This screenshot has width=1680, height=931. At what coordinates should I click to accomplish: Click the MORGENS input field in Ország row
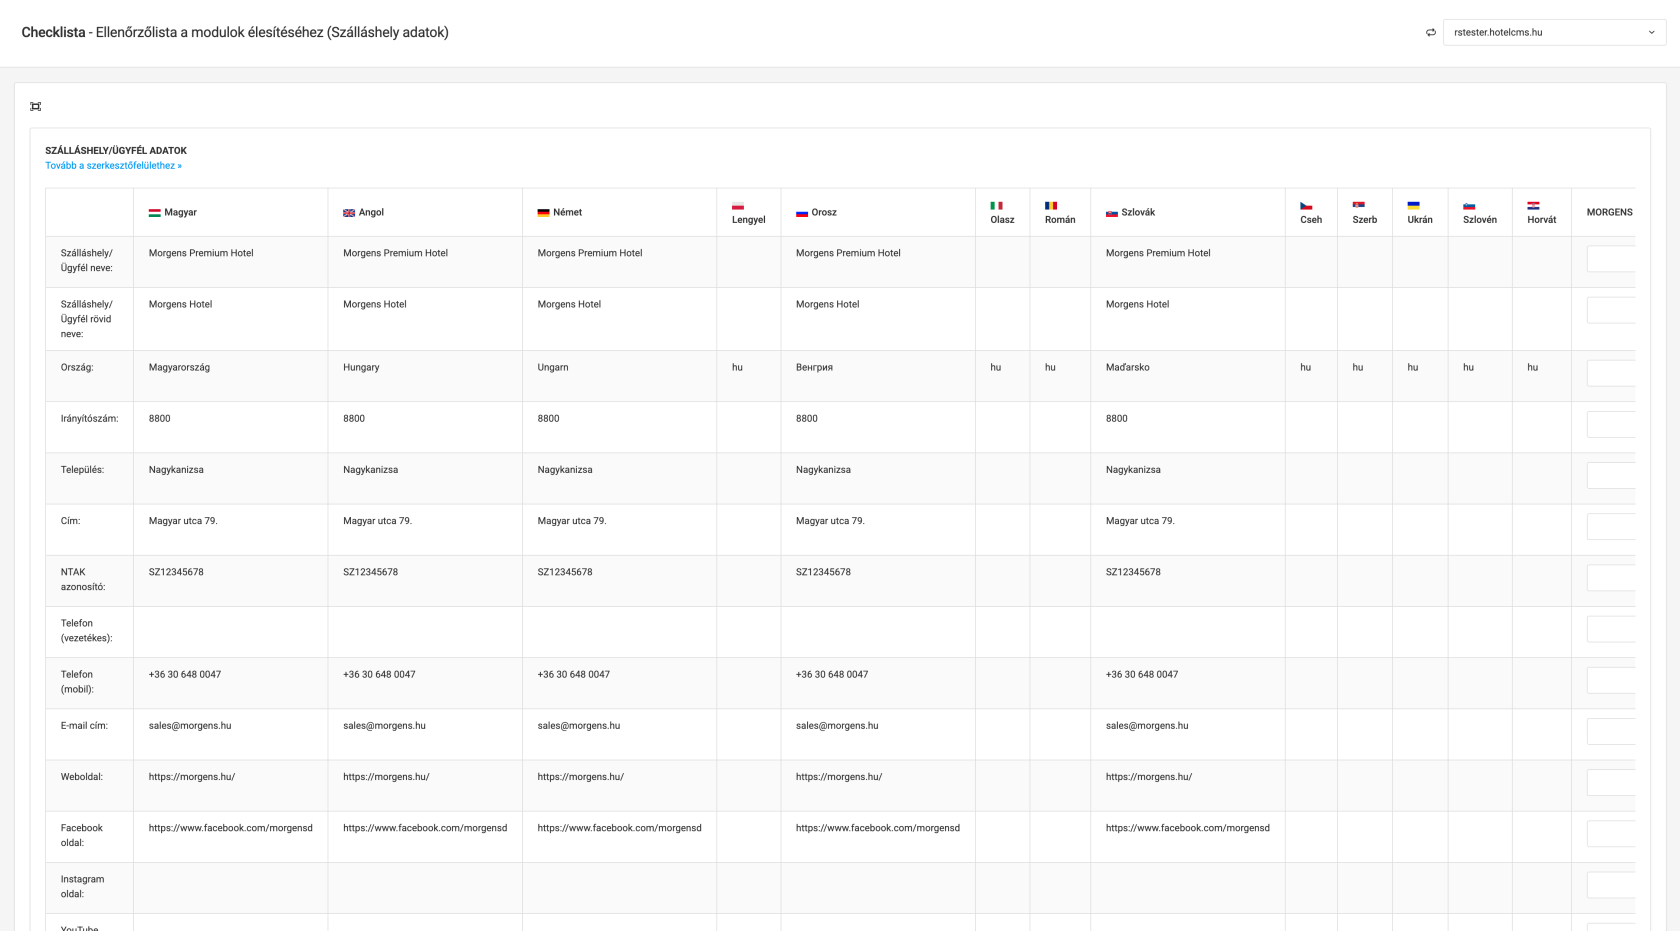click(x=1610, y=373)
